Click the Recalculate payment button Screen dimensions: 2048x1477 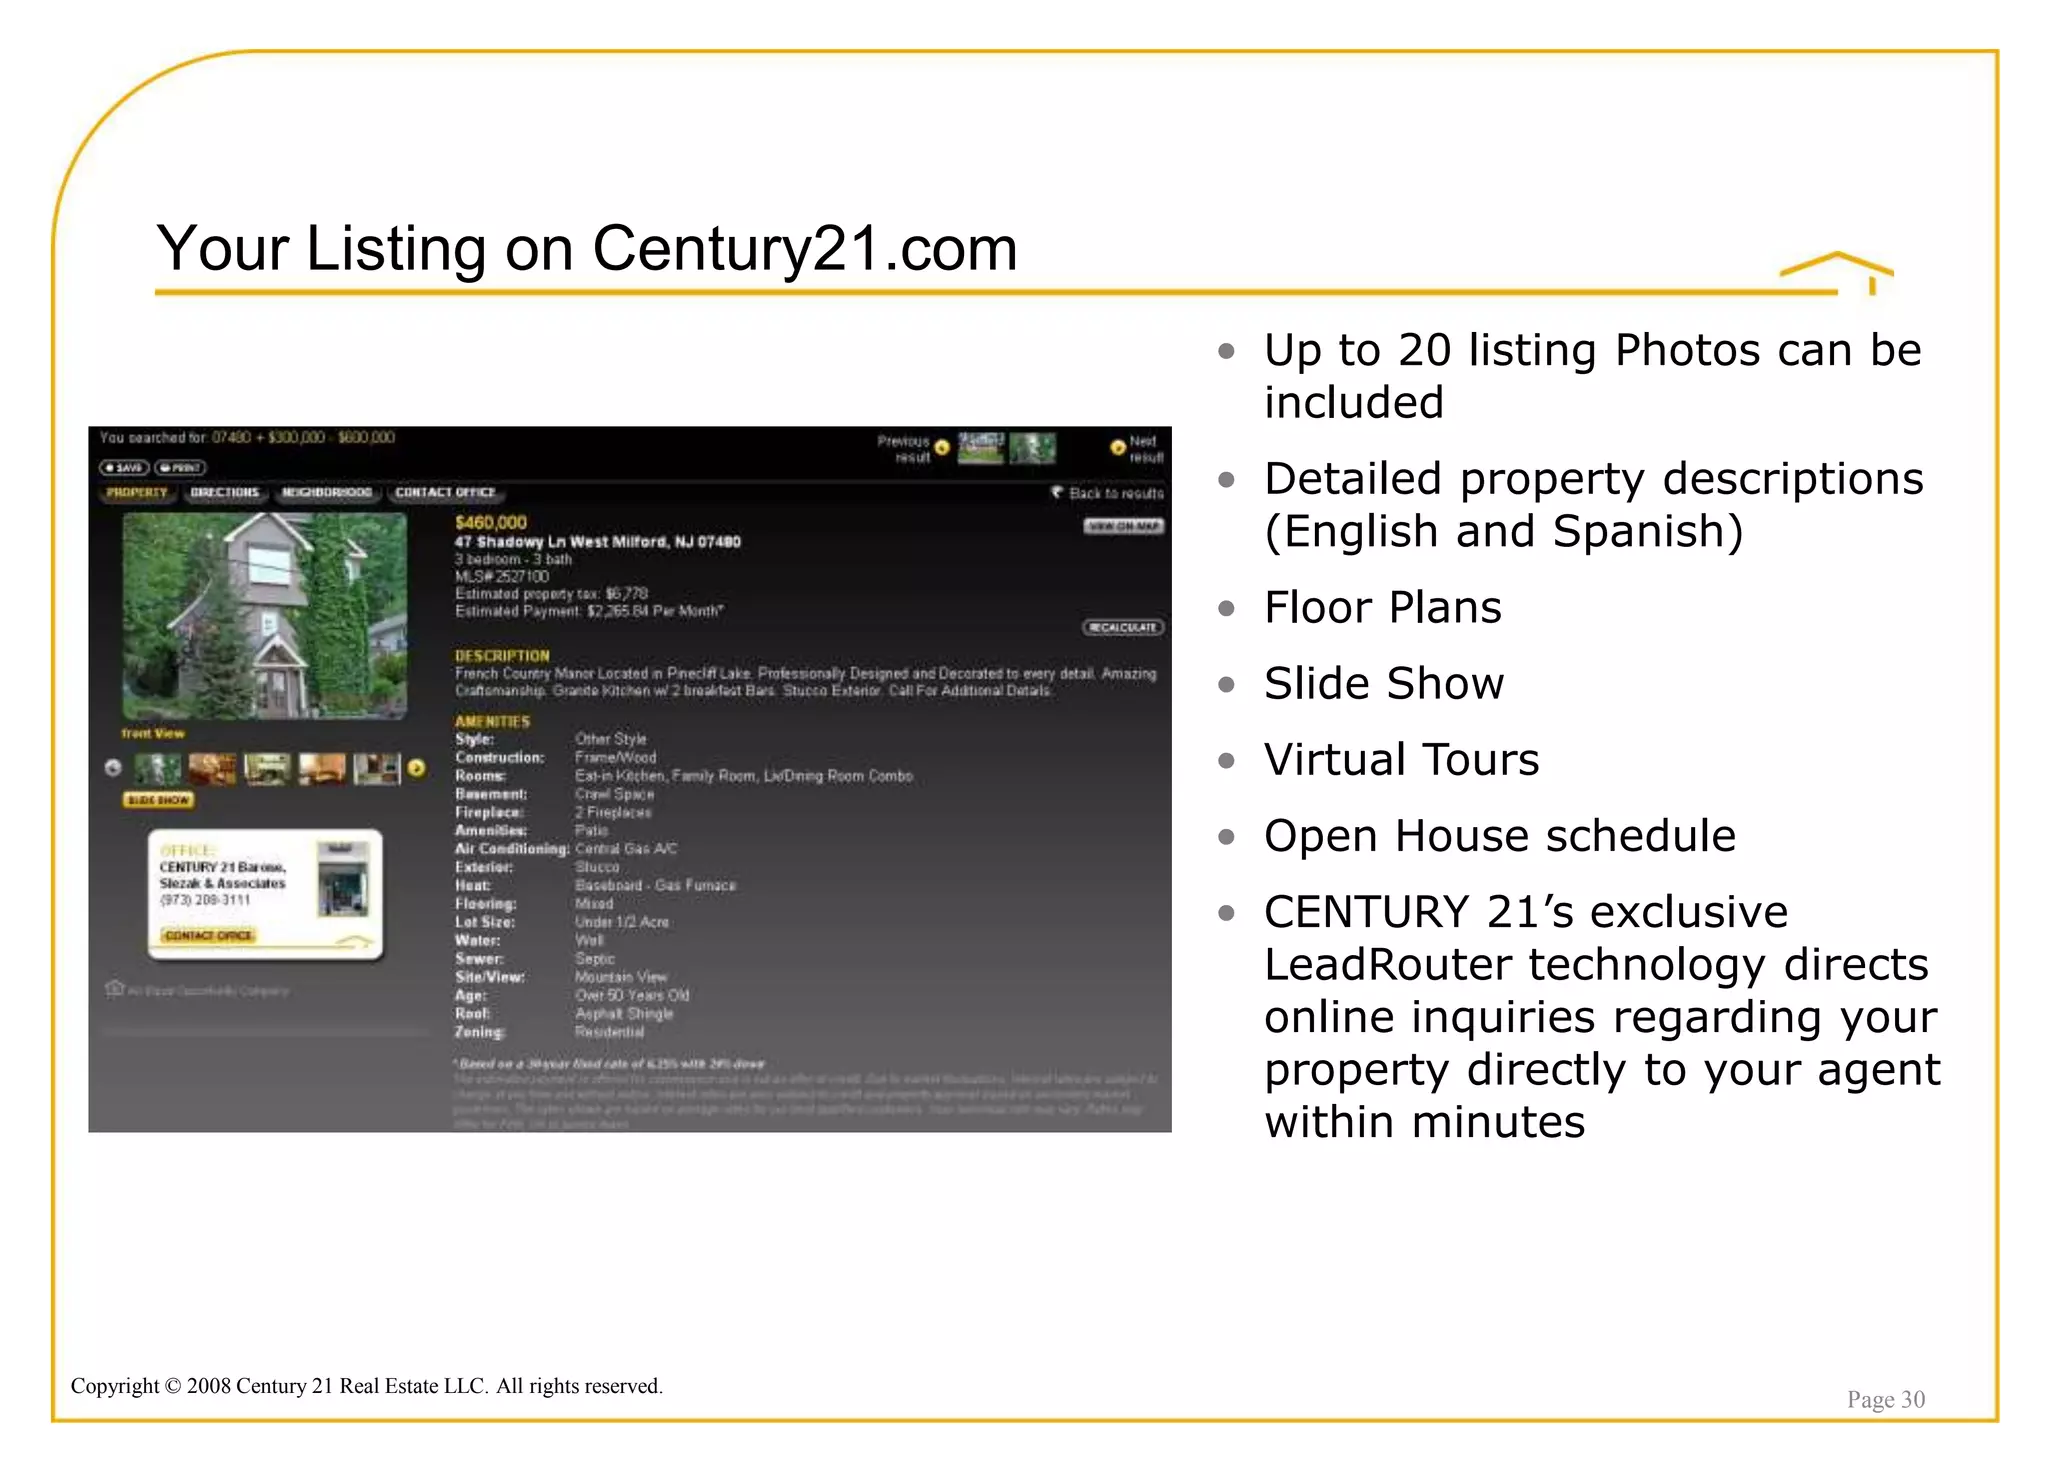(x=1123, y=627)
